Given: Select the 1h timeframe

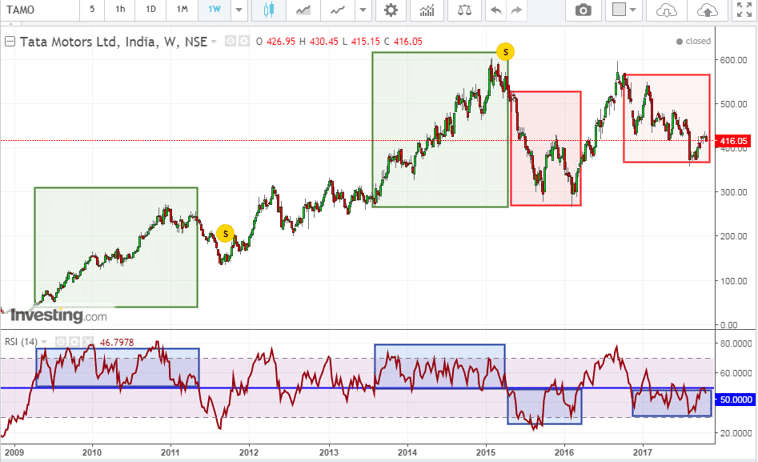Looking at the screenshot, I should (x=120, y=9).
